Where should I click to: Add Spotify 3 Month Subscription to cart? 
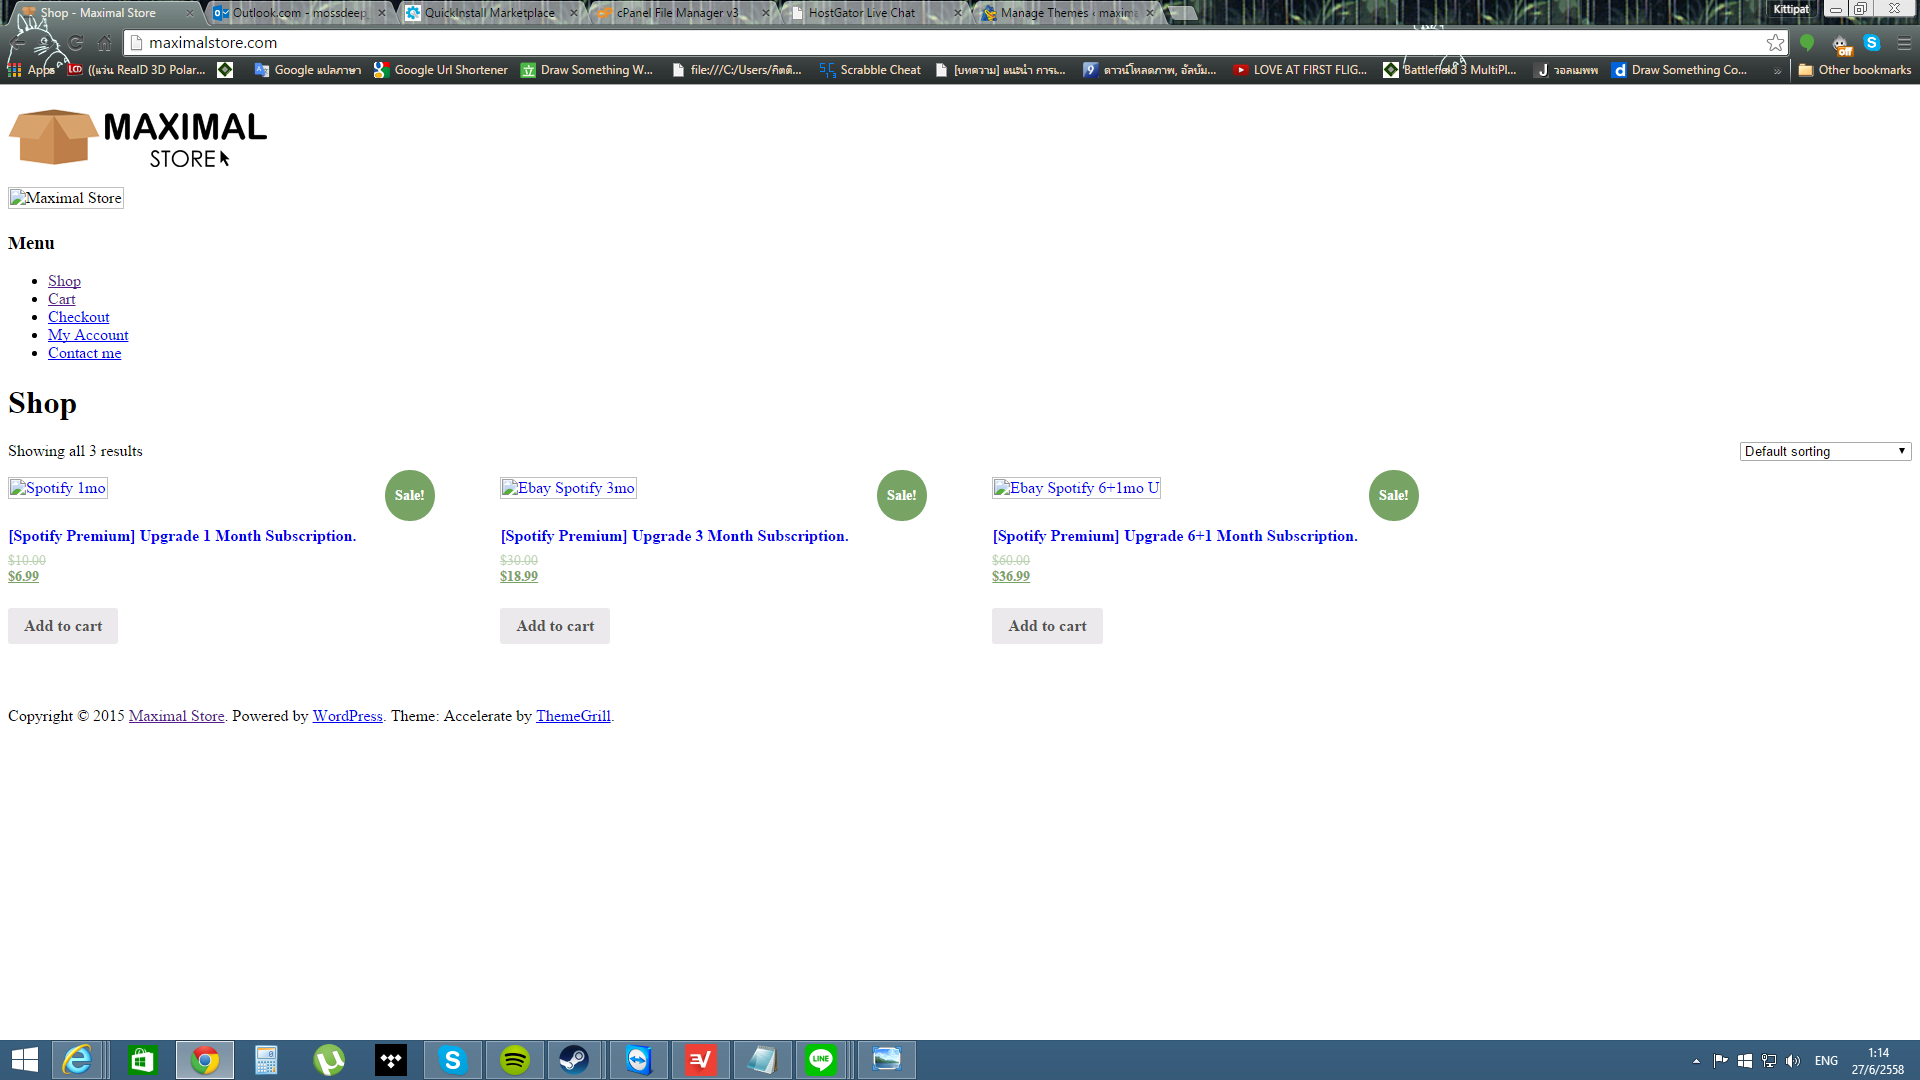tap(555, 626)
